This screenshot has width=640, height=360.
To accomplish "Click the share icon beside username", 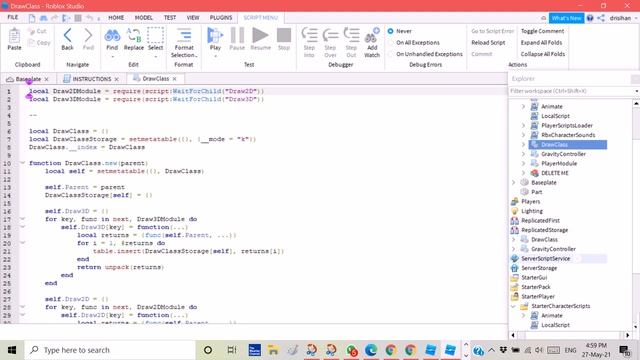I will (601, 18).
